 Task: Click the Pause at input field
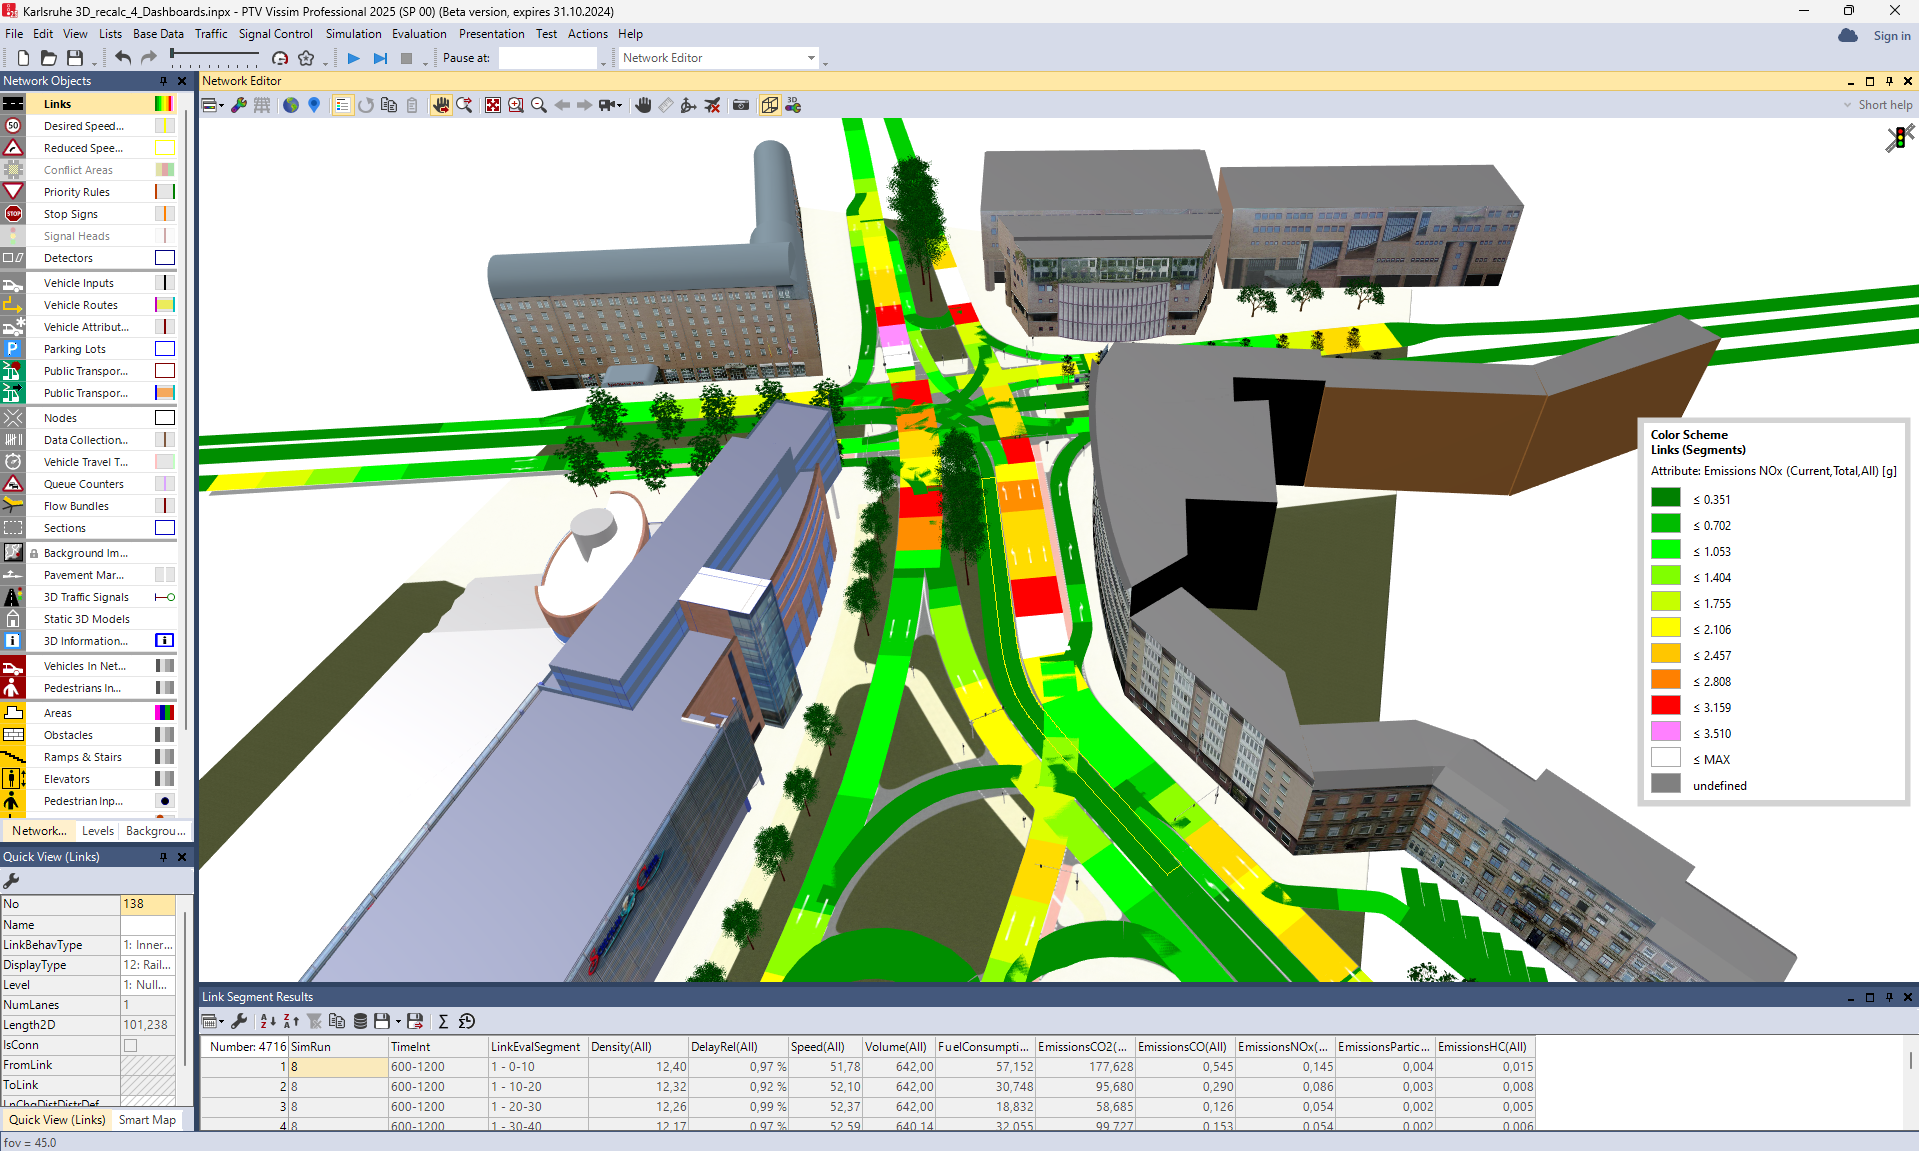tap(547, 58)
